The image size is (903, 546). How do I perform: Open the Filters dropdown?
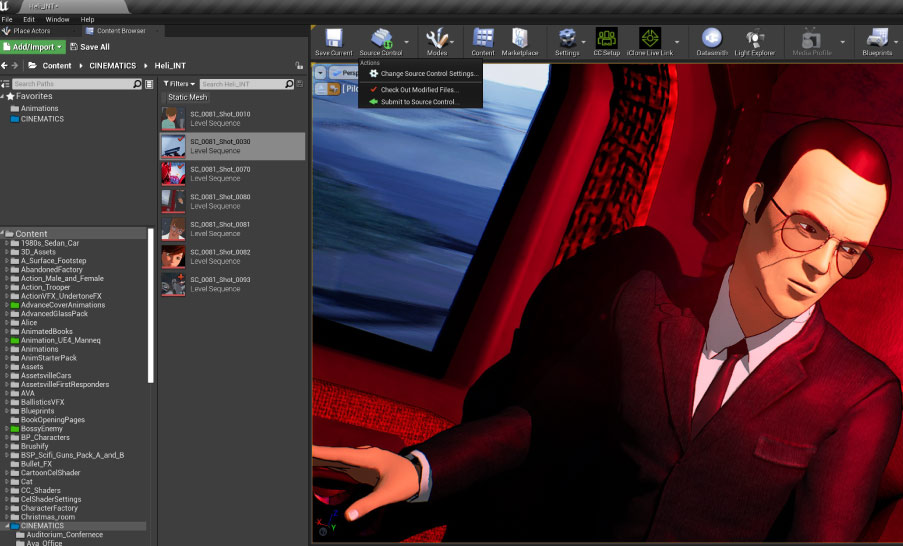[178, 84]
